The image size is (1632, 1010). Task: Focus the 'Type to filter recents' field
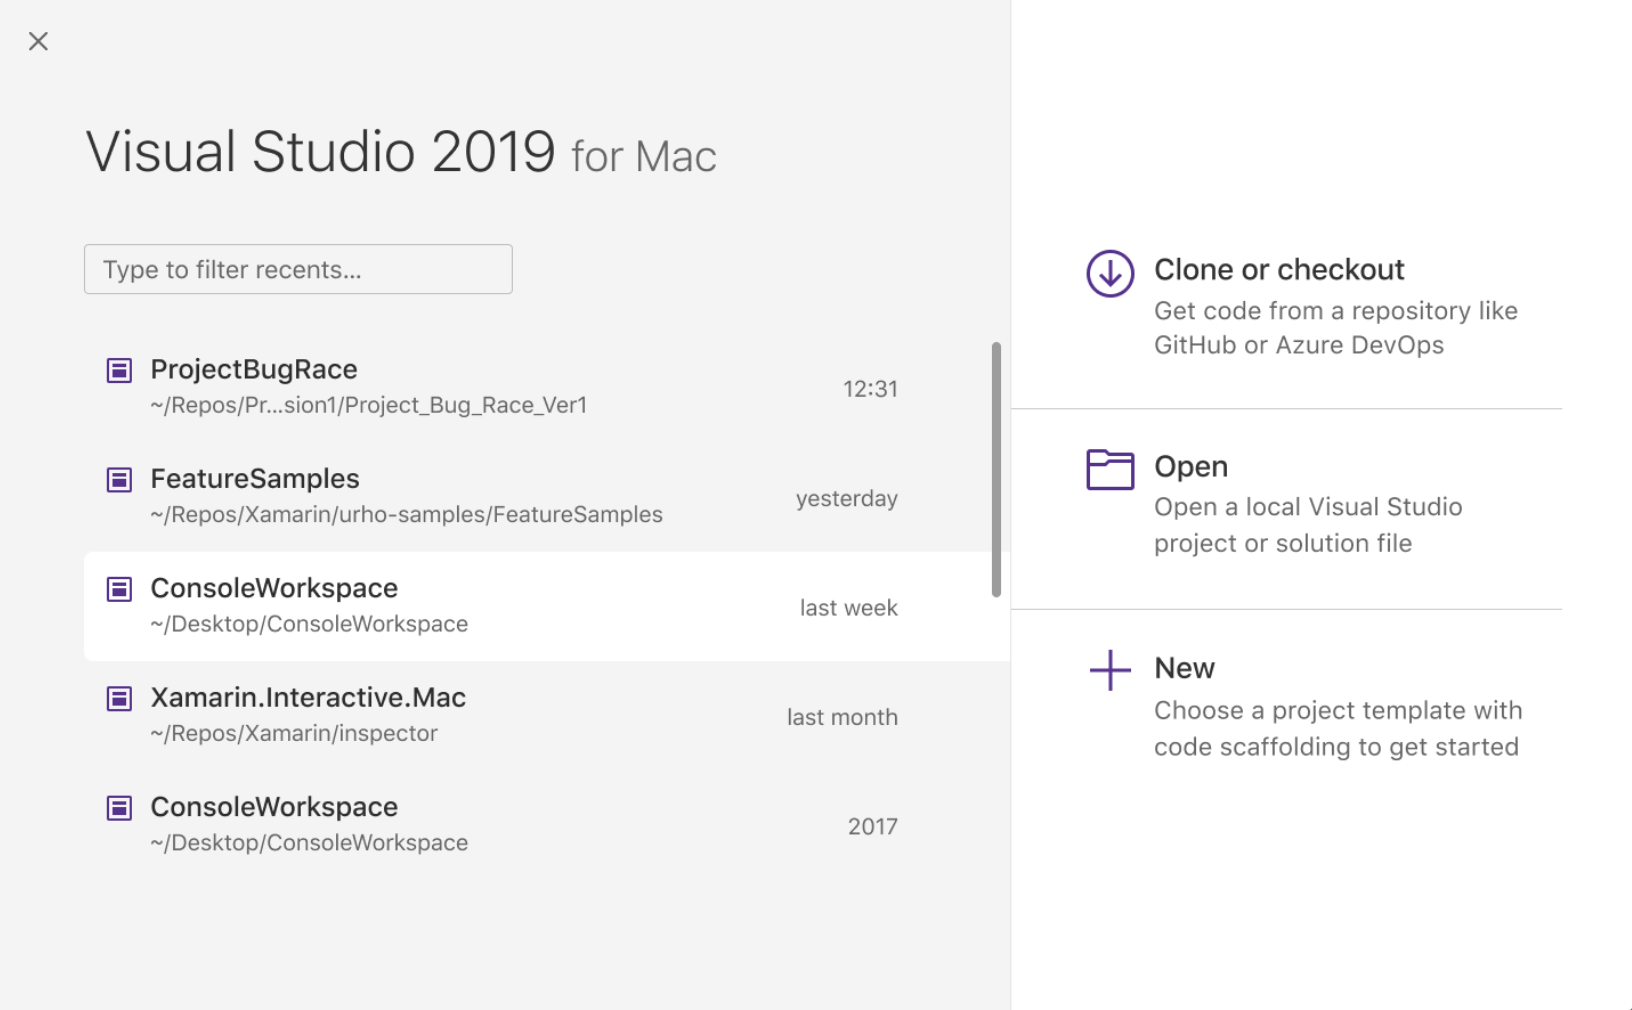coord(298,269)
